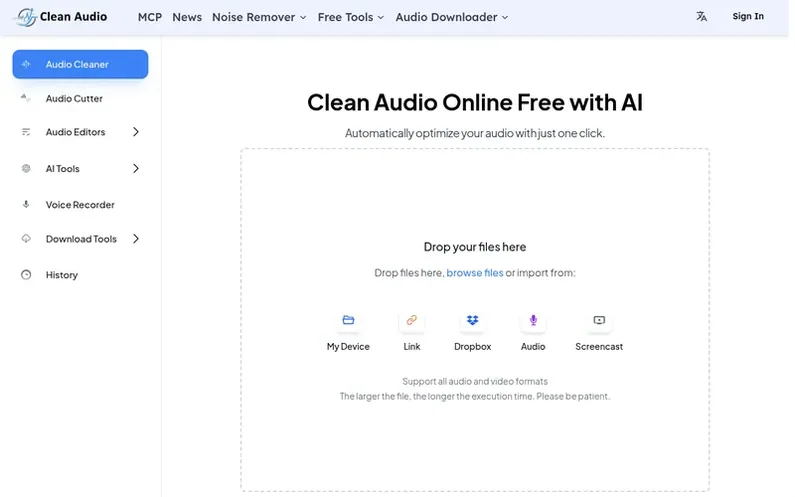Image resolution: width=795 pixels, height=497 pixels.
Task: Select Free Tools menu label
Action: [345, 17]
